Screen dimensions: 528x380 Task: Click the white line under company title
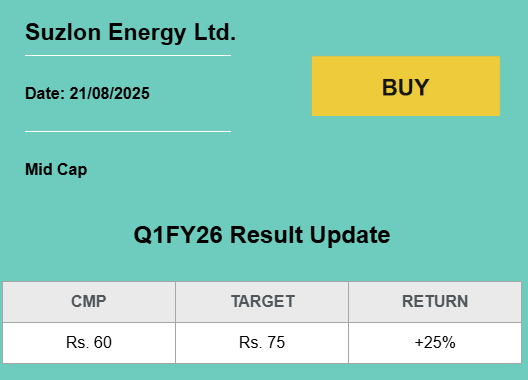pyautogui.click(x=128, y=56)
